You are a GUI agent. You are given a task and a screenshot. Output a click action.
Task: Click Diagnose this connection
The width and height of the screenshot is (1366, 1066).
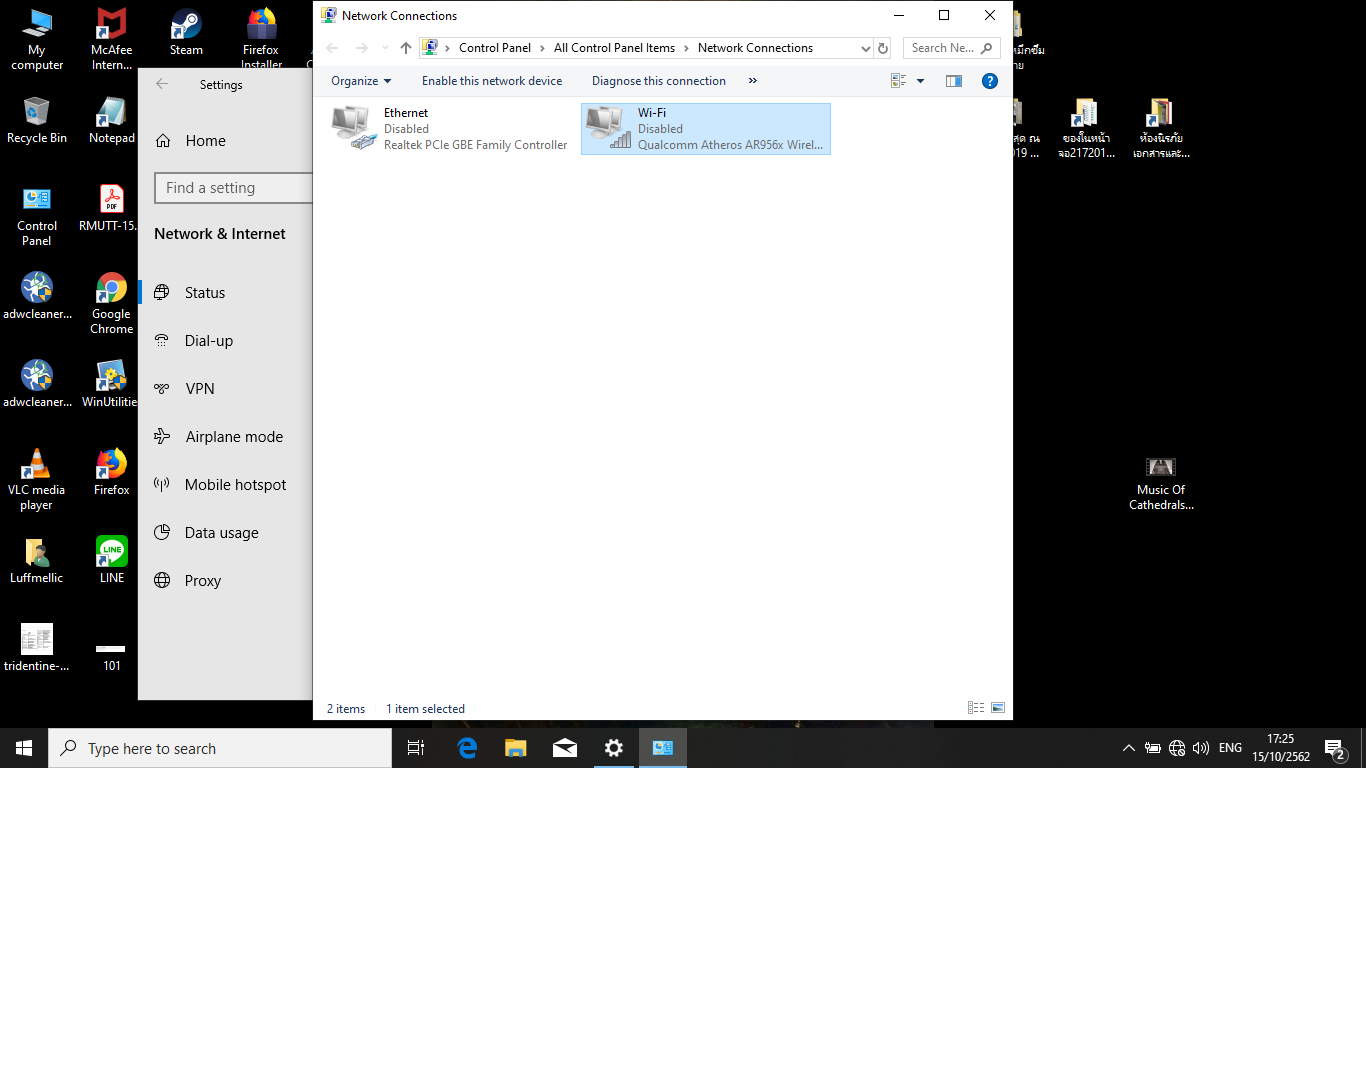(x=659, y=81)
